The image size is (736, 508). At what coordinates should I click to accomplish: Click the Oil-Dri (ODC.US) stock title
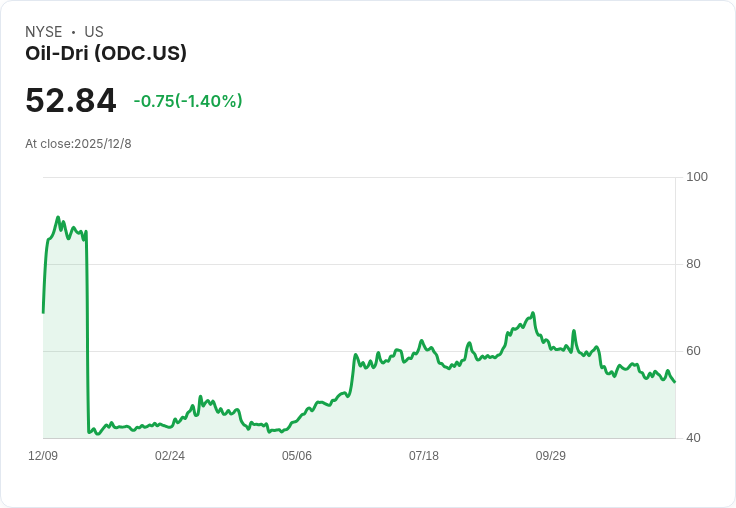(106, 54)
